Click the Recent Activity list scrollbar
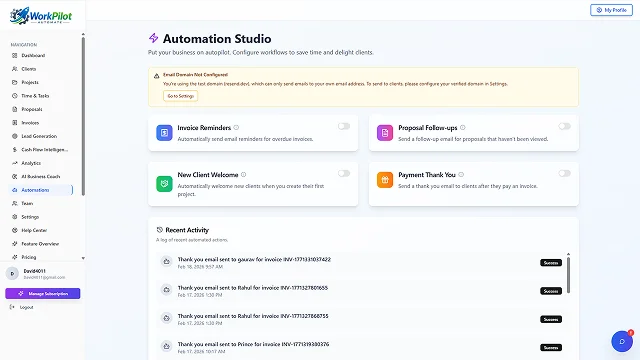Image resolution: width=640 pixels, height=360 pixels. point(568,276)
